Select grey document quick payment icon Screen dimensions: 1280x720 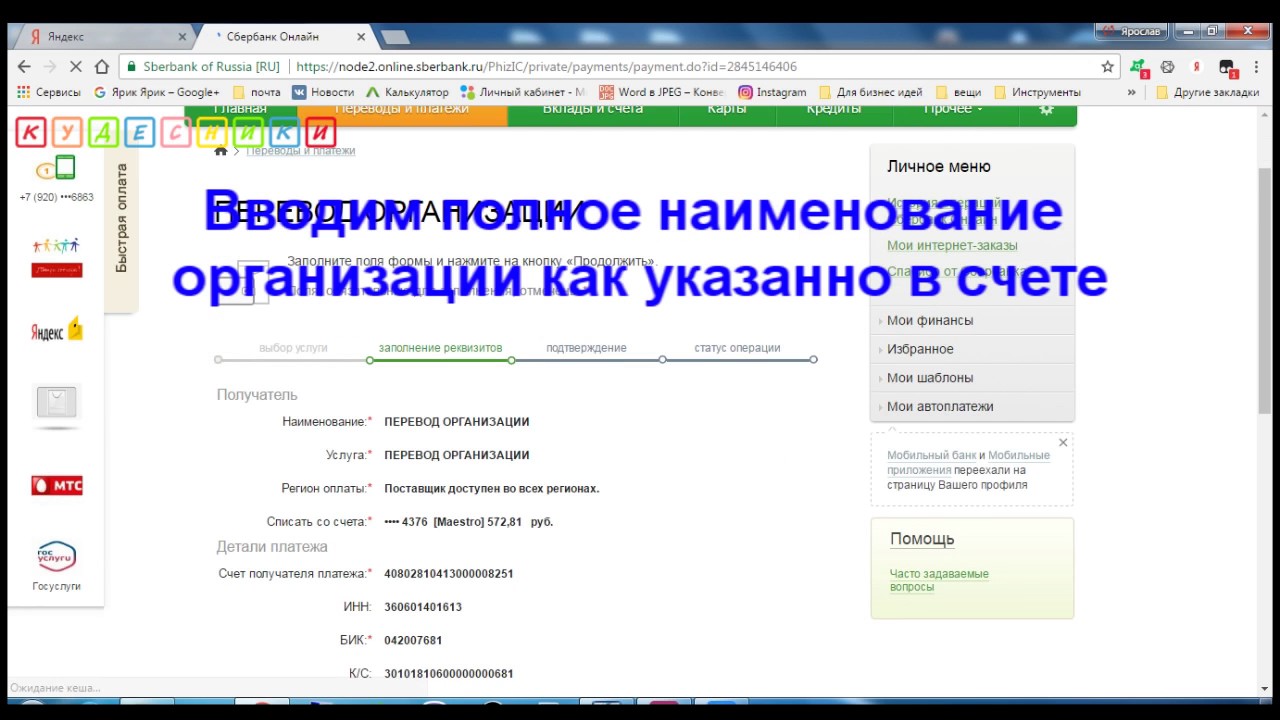[x=56, y=405]
